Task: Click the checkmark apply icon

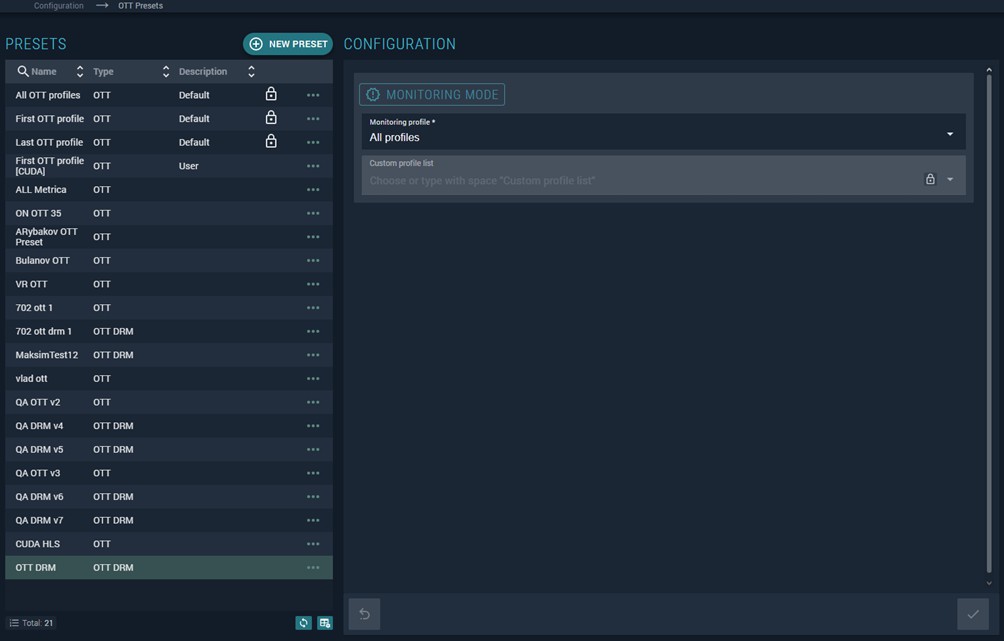Action: 972,614
